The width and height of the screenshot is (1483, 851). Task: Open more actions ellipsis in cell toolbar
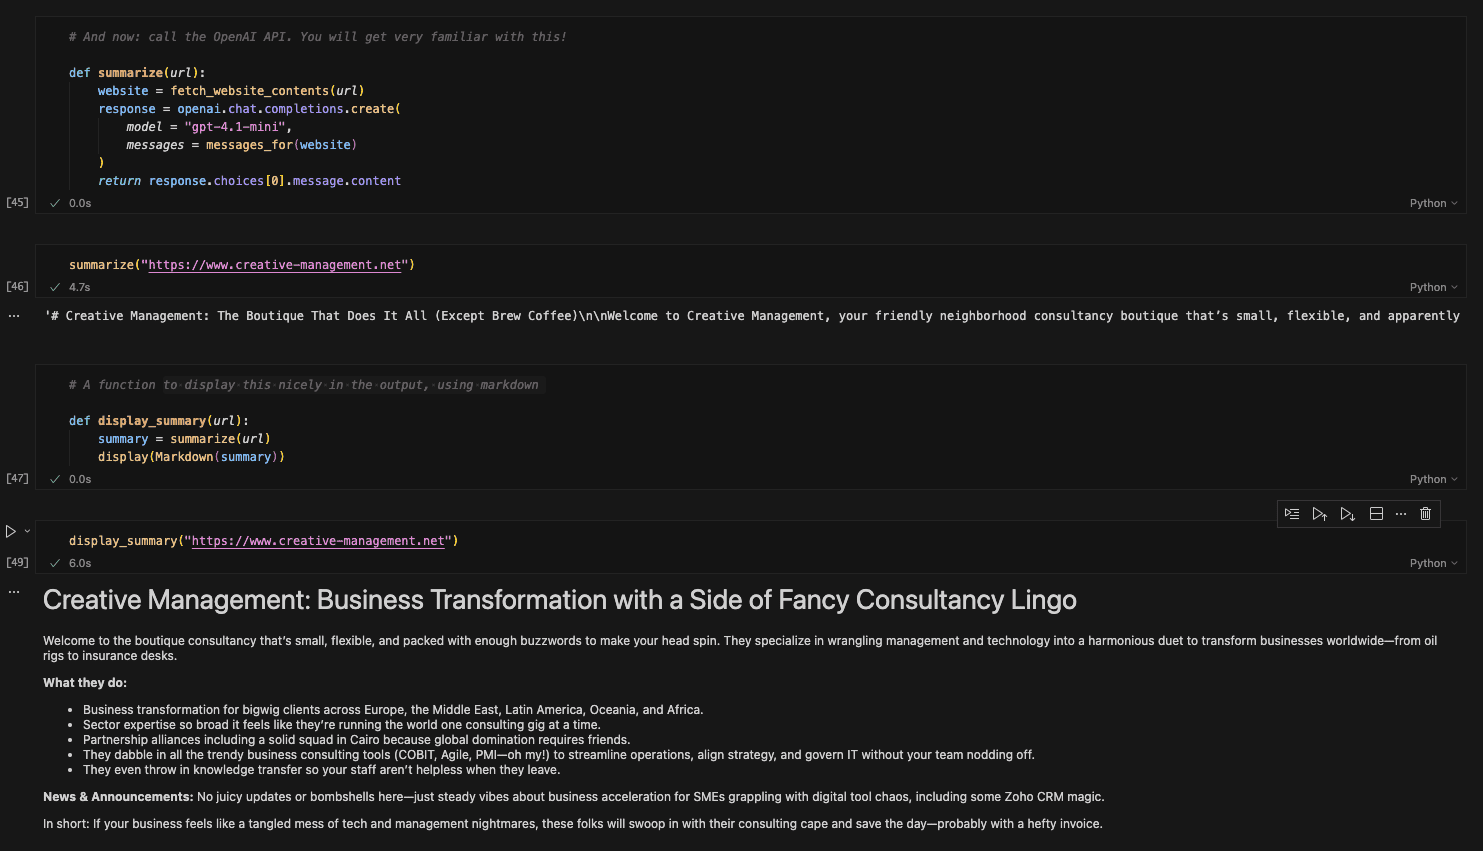point(1401,514)
